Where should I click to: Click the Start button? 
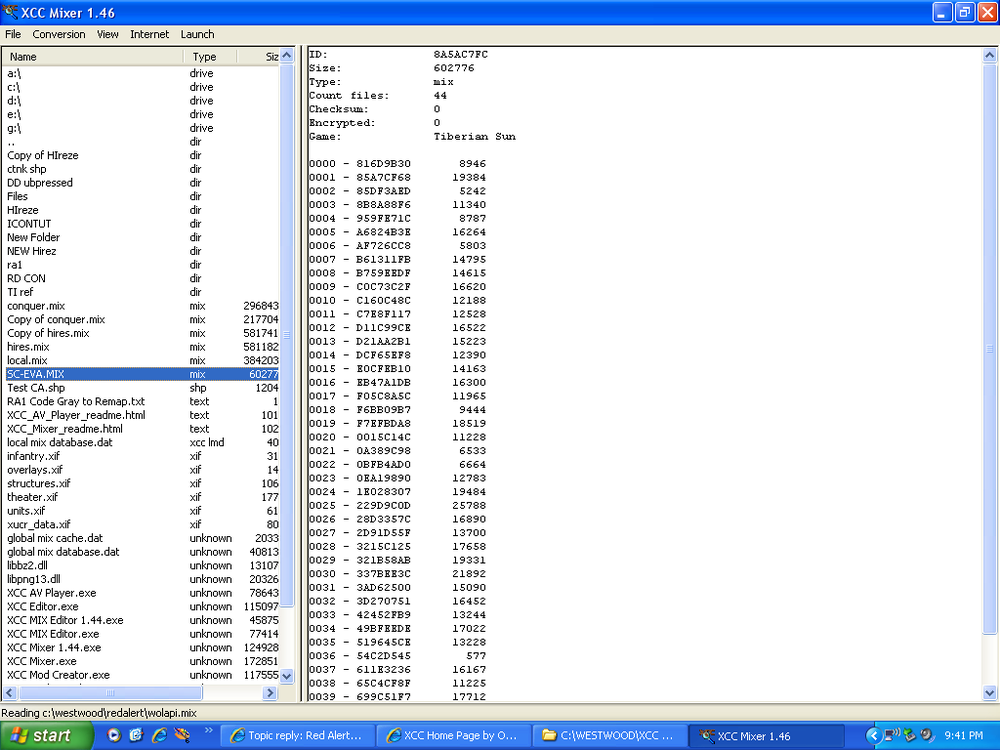tap(47, 735)
